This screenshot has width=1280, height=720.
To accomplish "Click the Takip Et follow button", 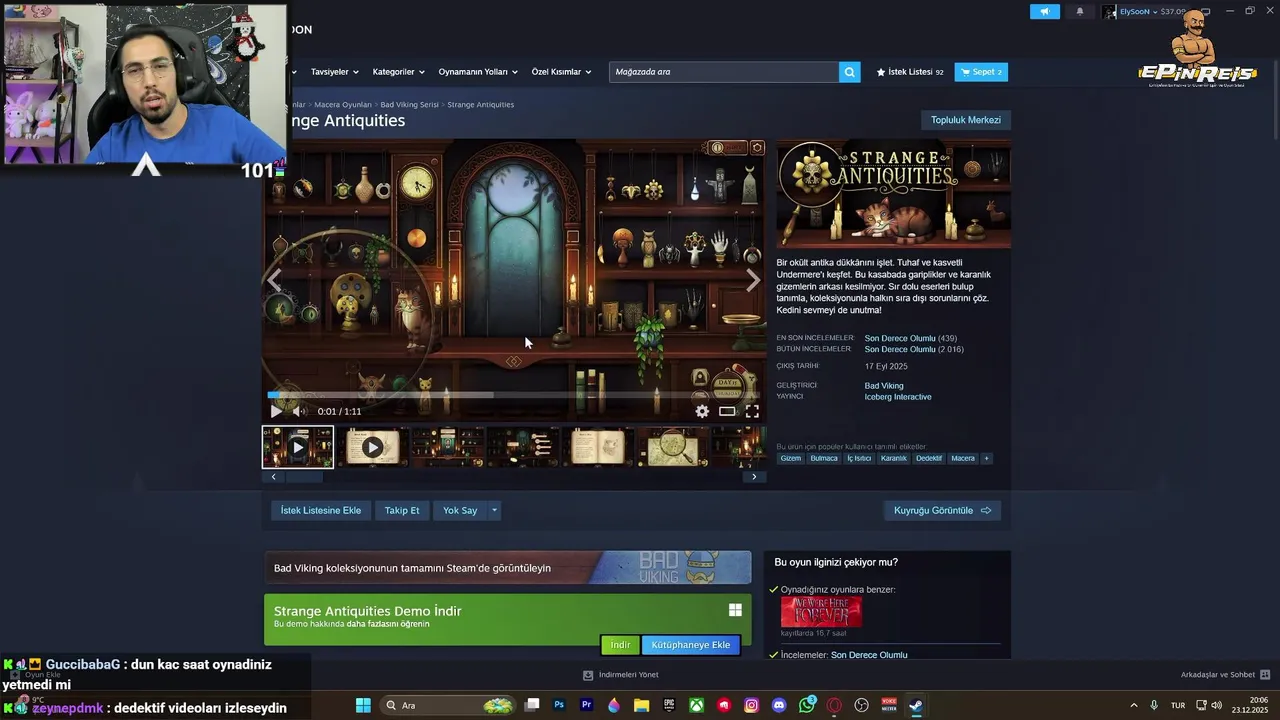I will point(402,511).
